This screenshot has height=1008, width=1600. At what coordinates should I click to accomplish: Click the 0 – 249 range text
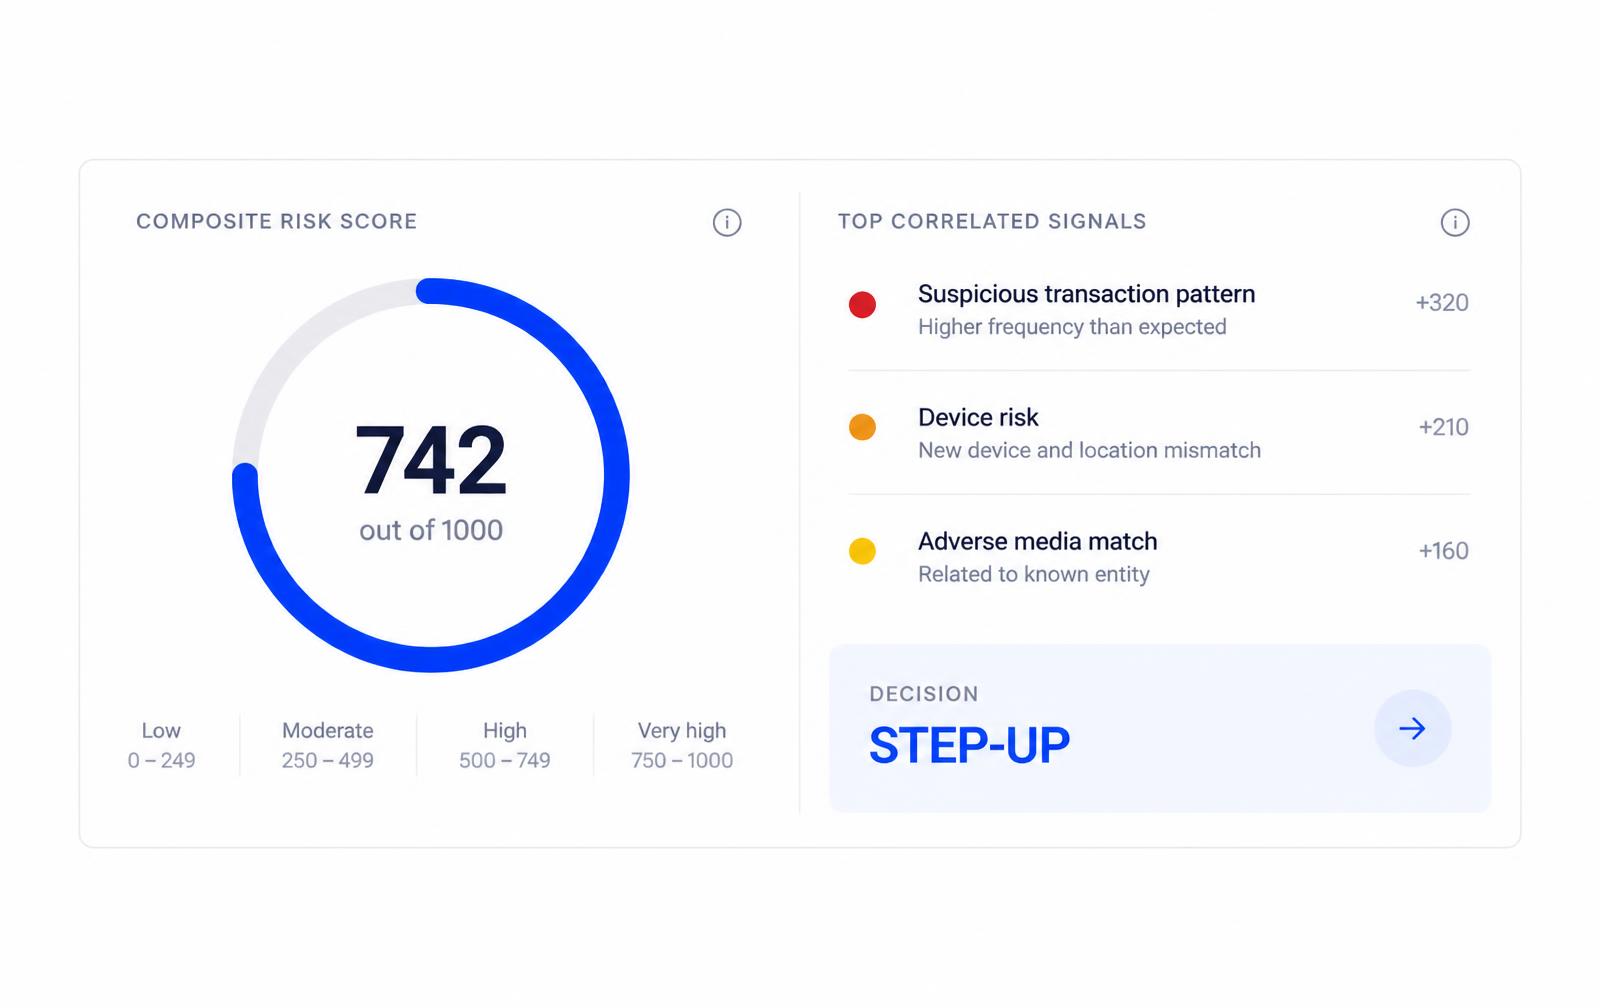coord(161,761)
